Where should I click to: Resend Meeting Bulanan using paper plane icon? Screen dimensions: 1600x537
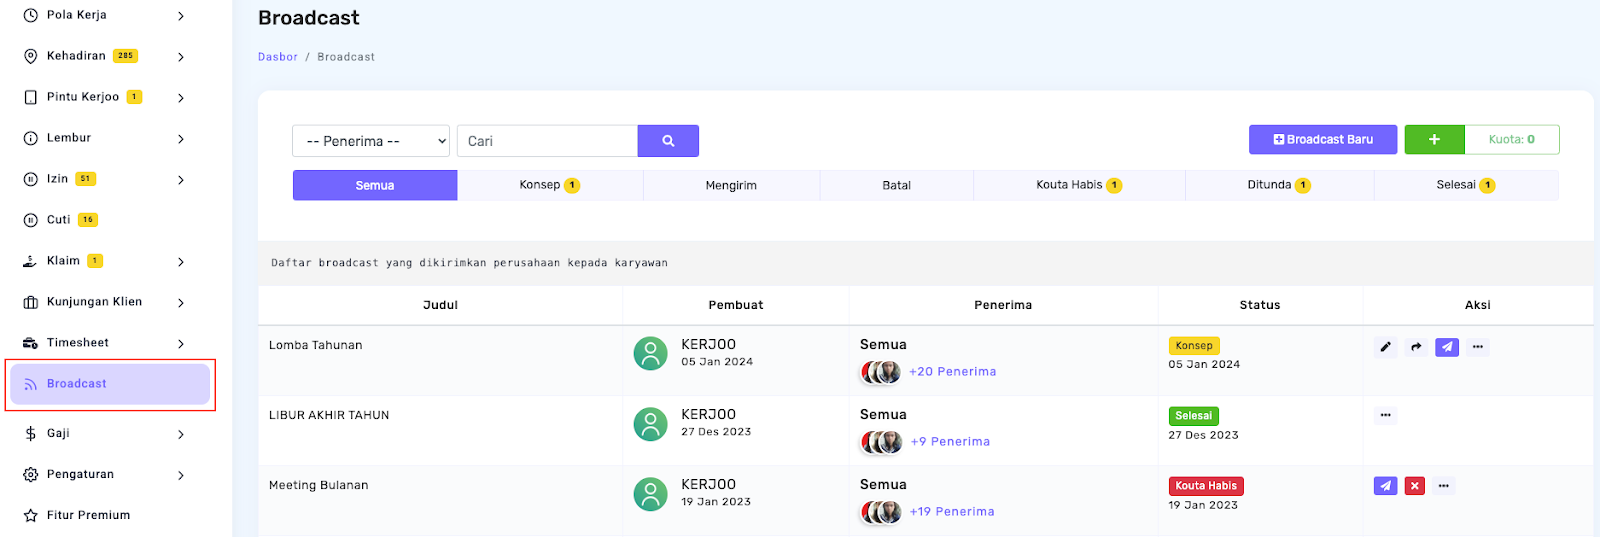pos(1385,486)
